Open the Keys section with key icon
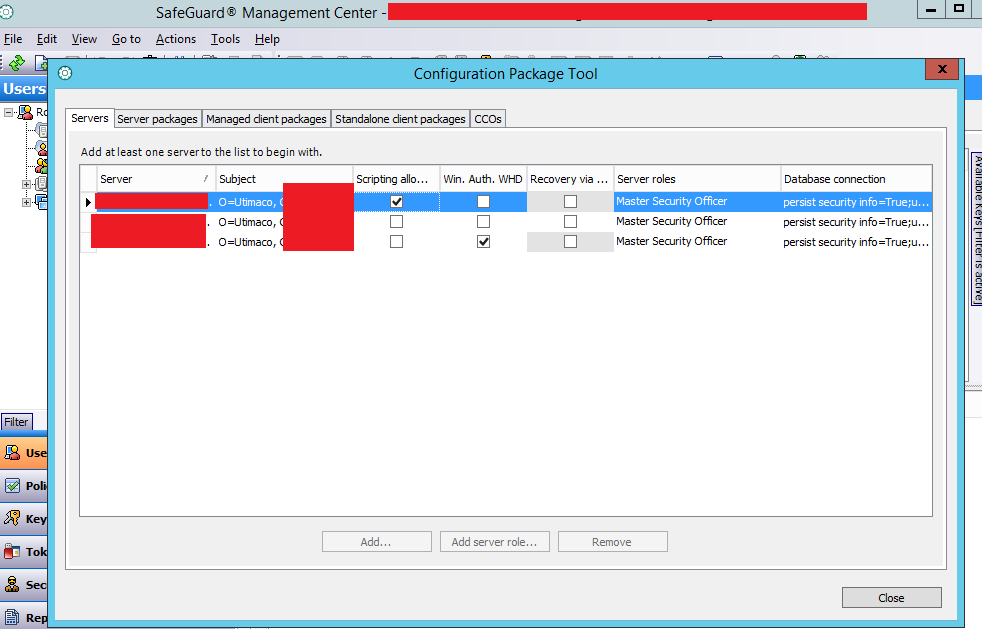982x629 pixels. coord(12,519)
